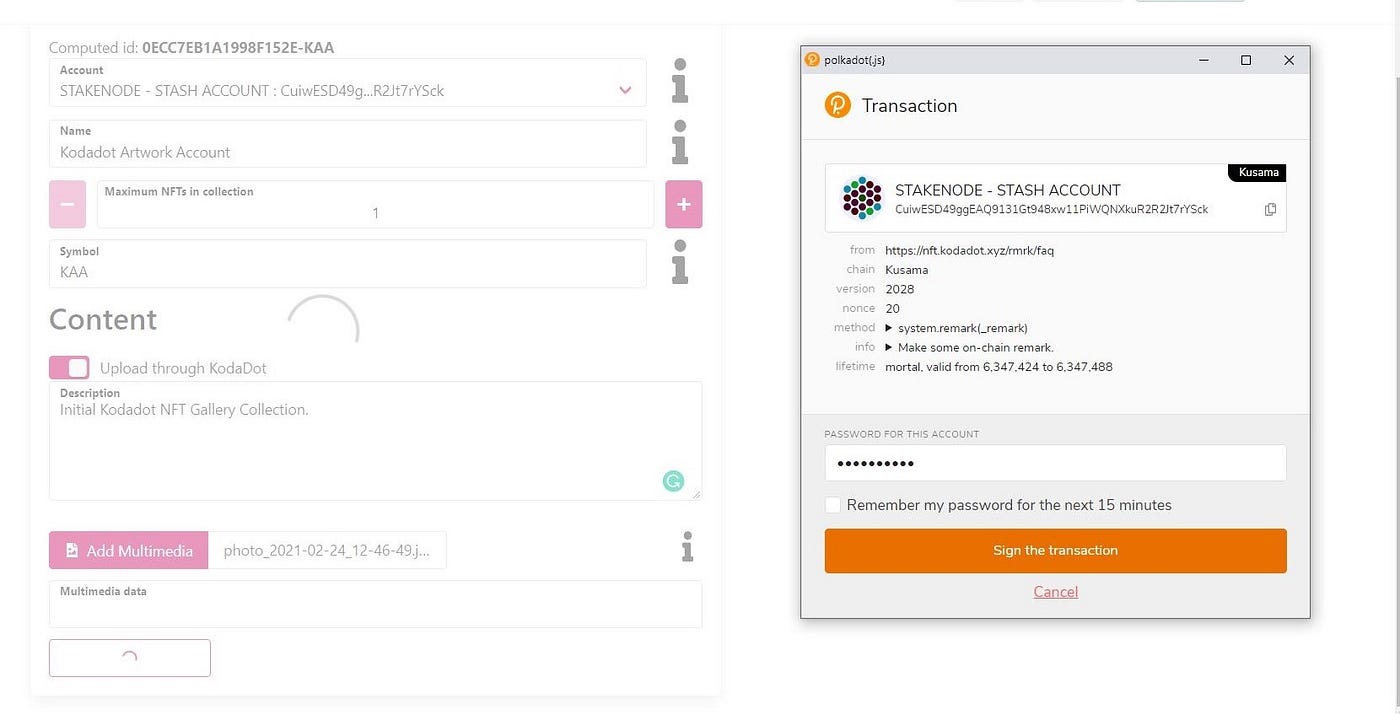
Task: Minimize the polkadot{.js} window
Action: 1203,60
